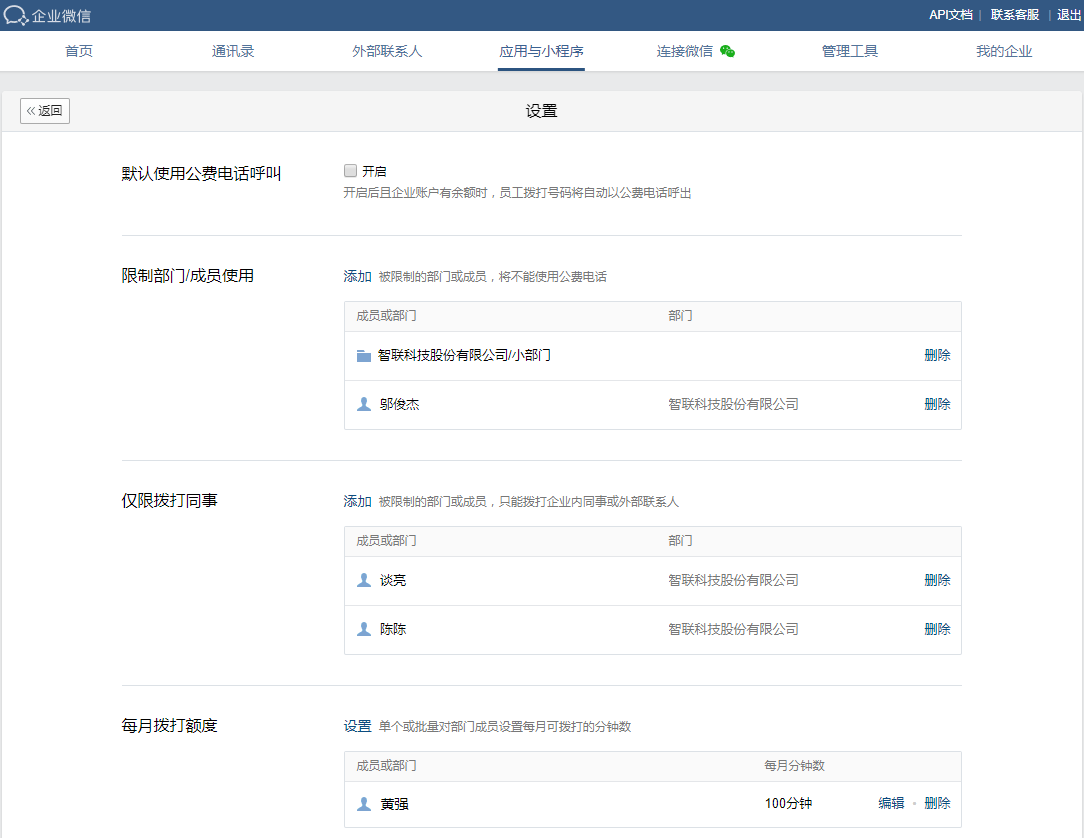1084x838 pixels.
Task: Click 退出 to log out
Action: point(1069,15)
